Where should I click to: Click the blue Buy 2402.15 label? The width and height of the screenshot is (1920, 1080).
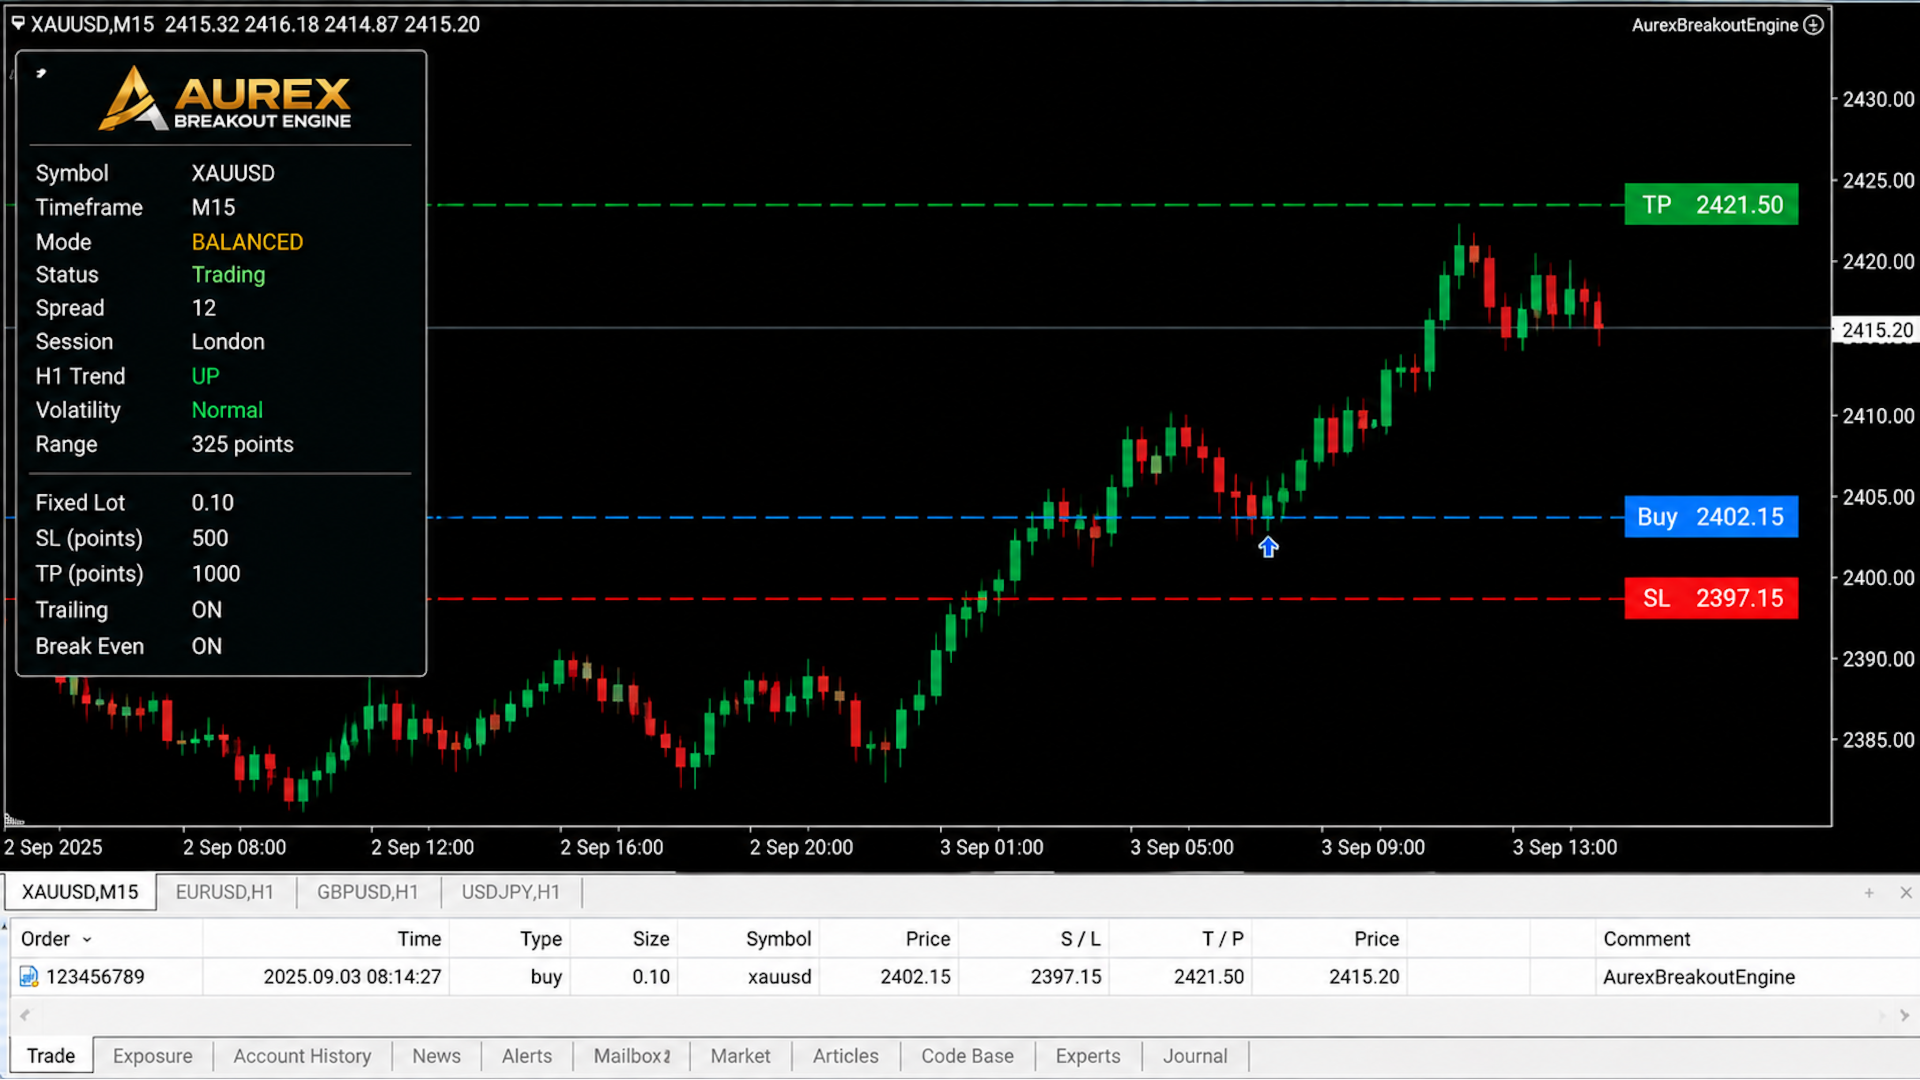[x=1711, y=517]
